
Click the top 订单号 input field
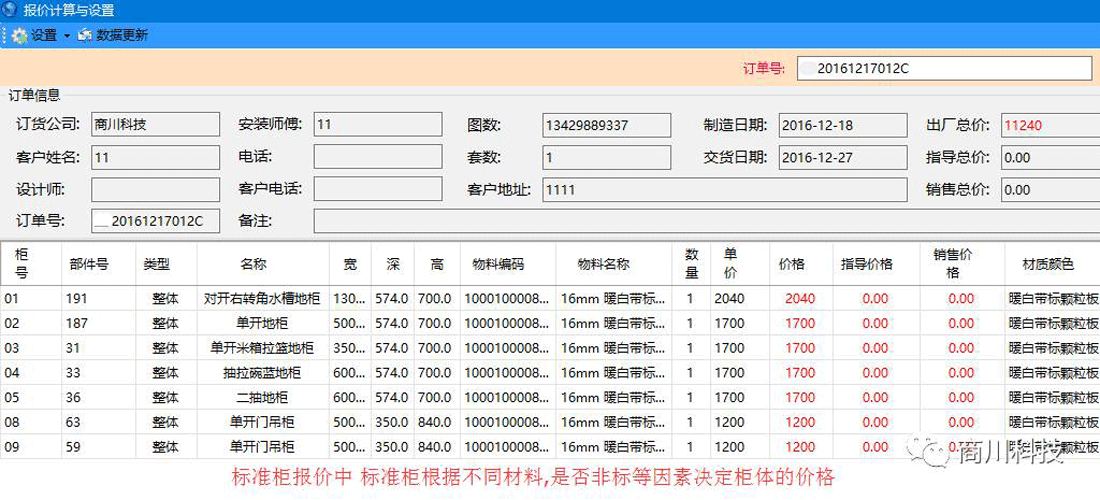tap(944, 68)
